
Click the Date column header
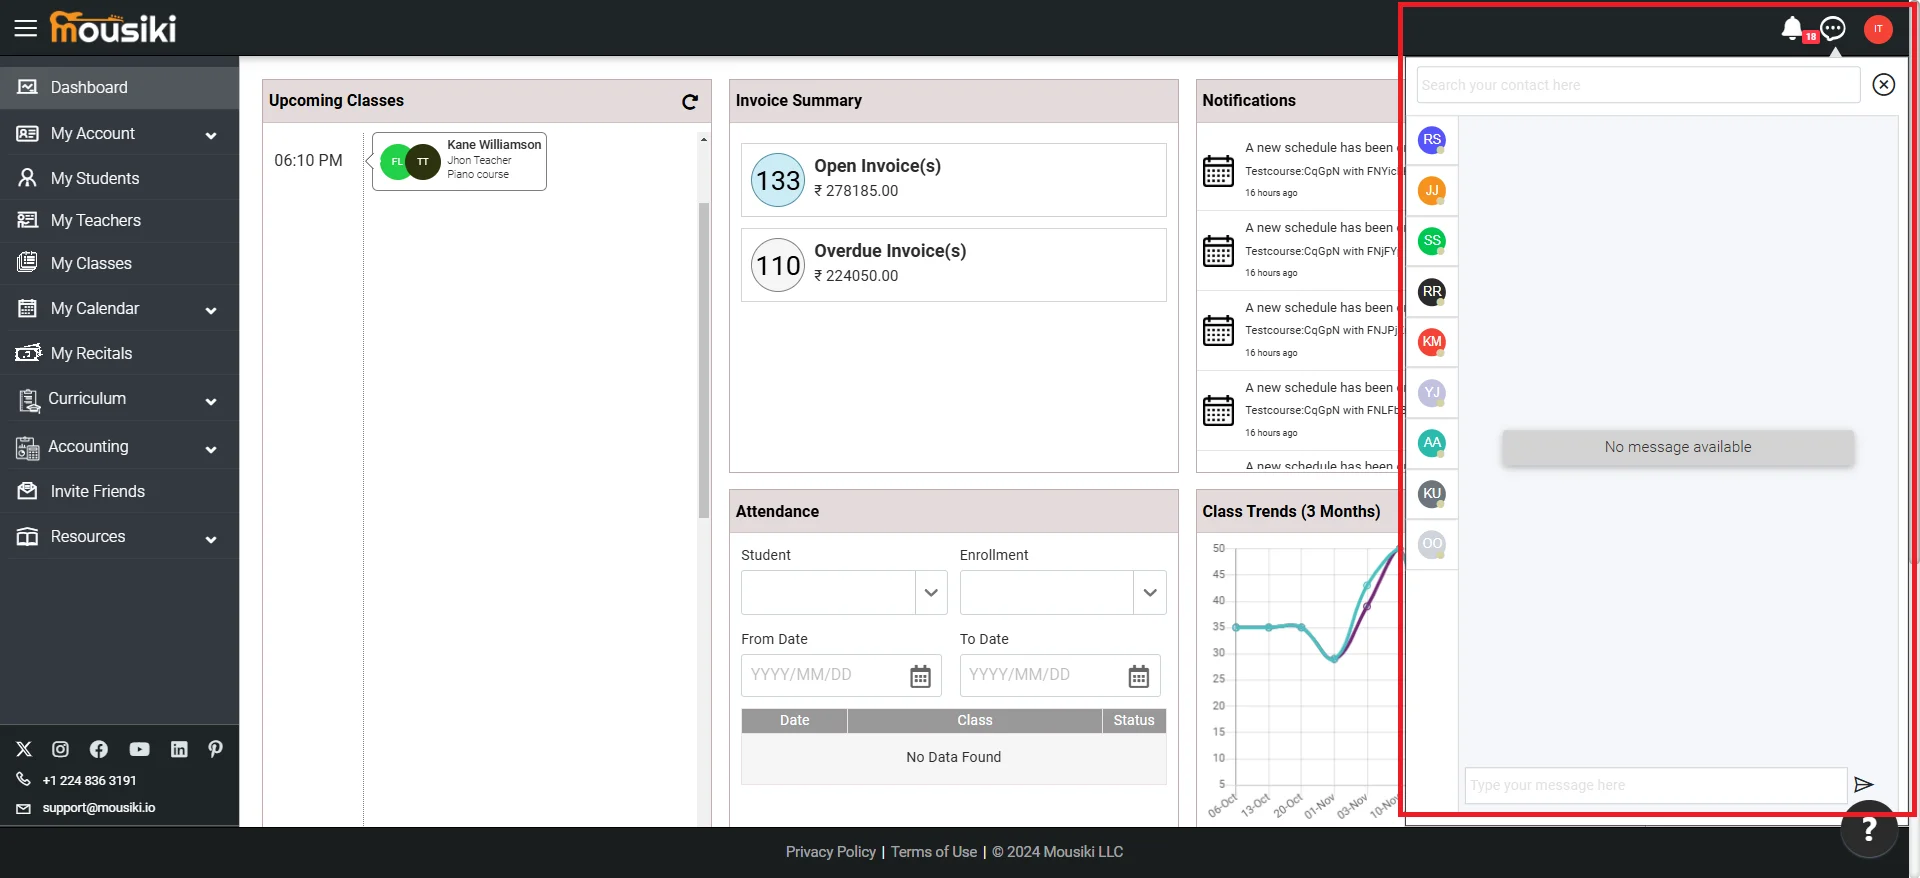click(x=794, y=721)
